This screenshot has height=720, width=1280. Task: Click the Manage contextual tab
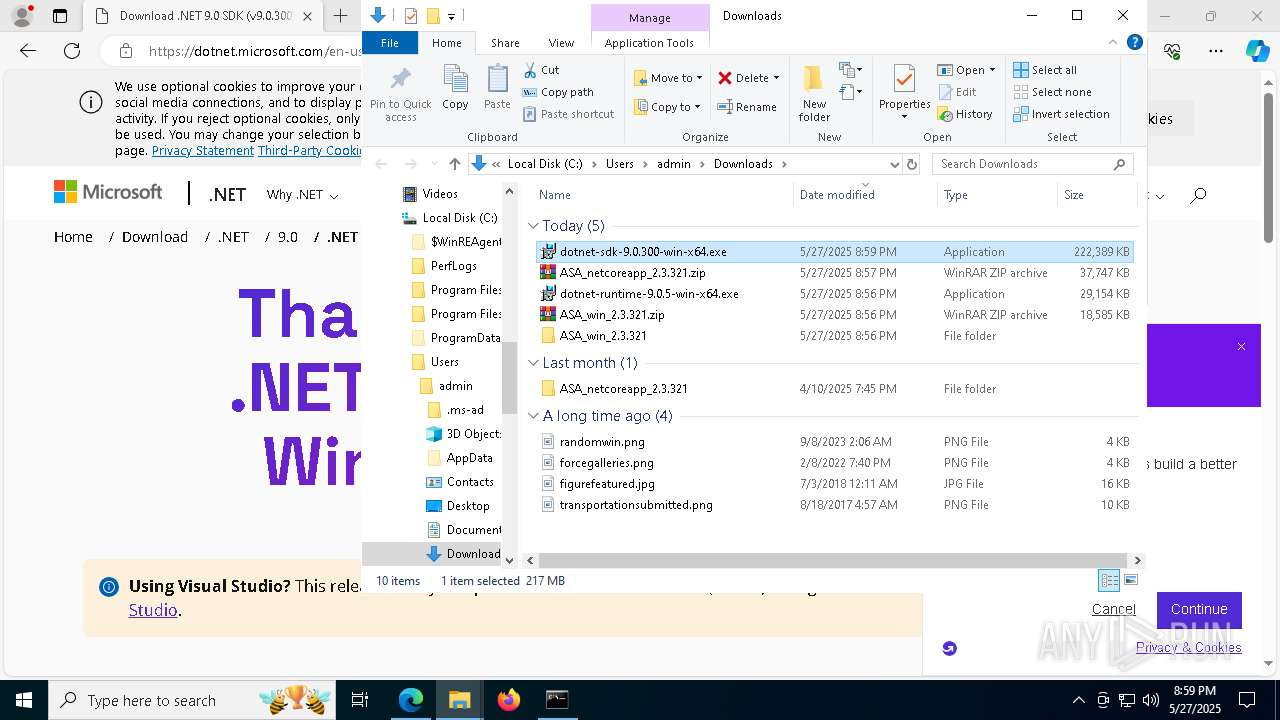click(649, 18)
